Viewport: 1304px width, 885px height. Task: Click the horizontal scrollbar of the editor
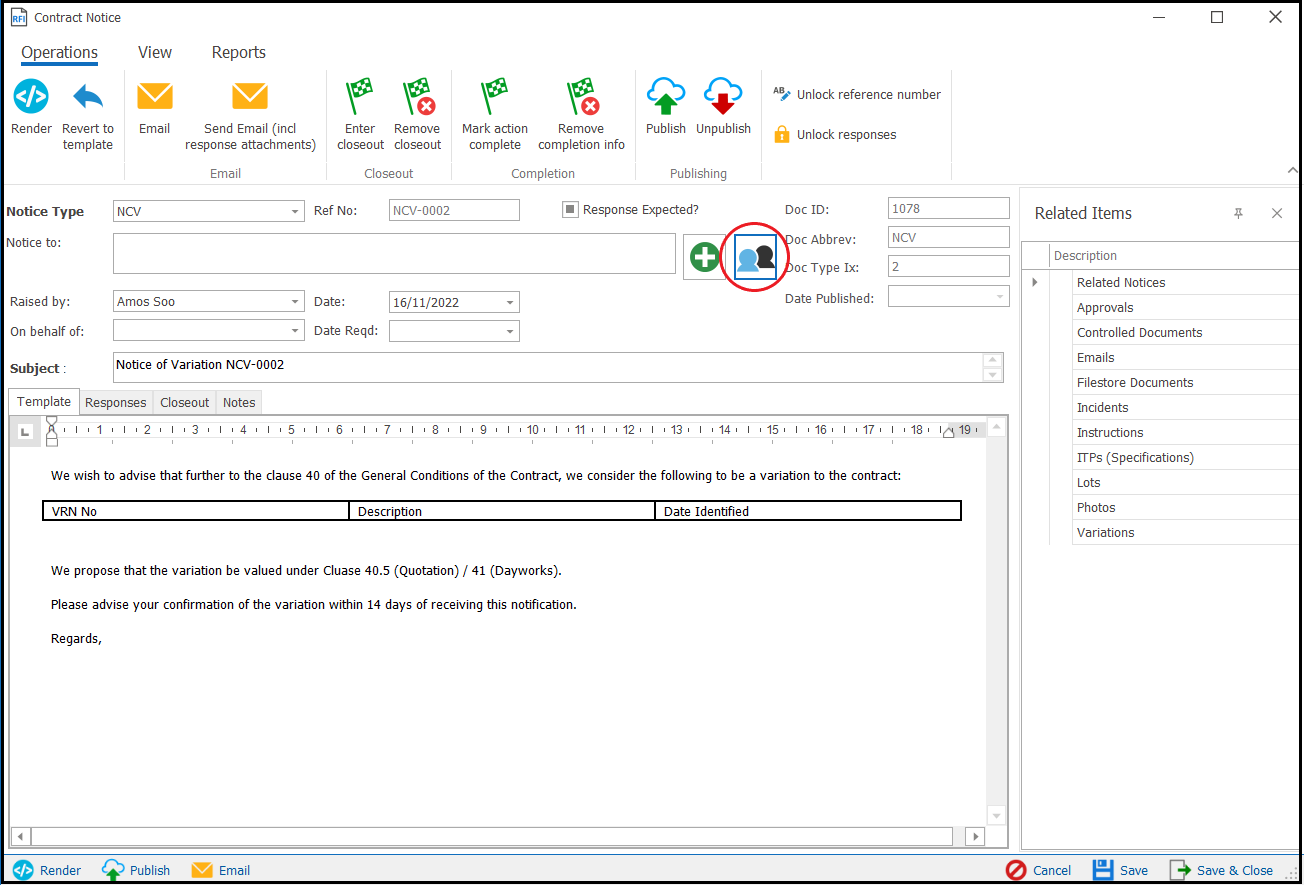[491, 836]
